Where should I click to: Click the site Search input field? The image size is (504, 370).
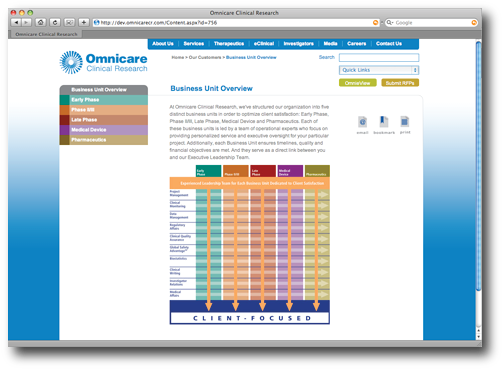(379, 58)
